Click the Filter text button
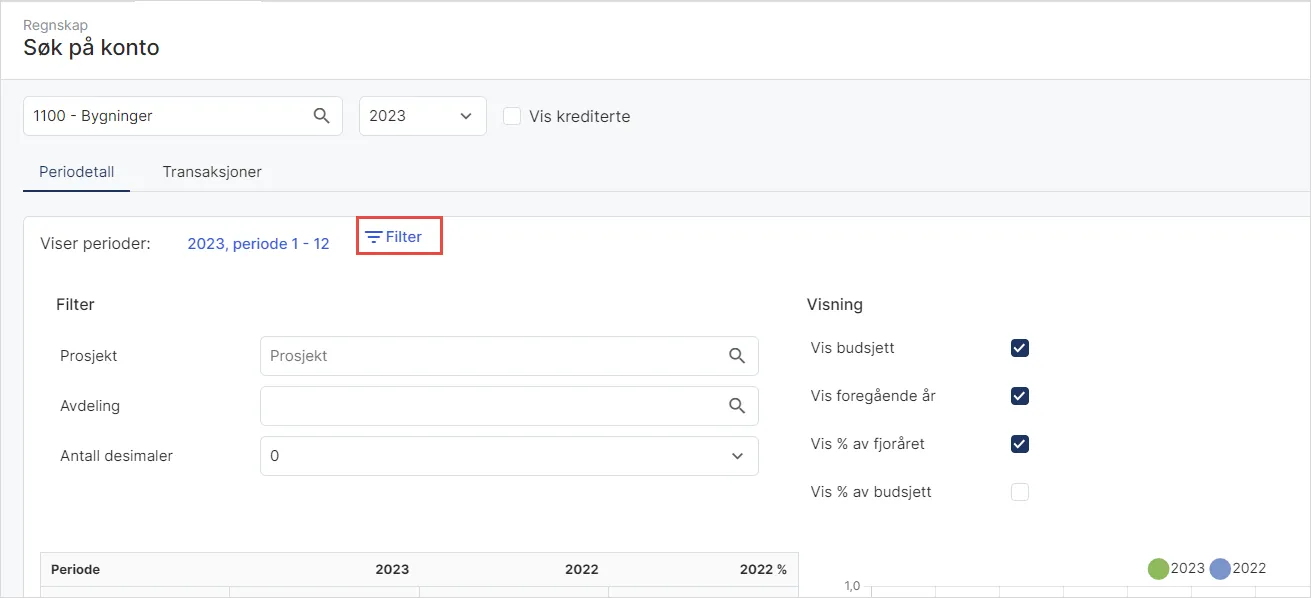 click(x=404, y=237)
